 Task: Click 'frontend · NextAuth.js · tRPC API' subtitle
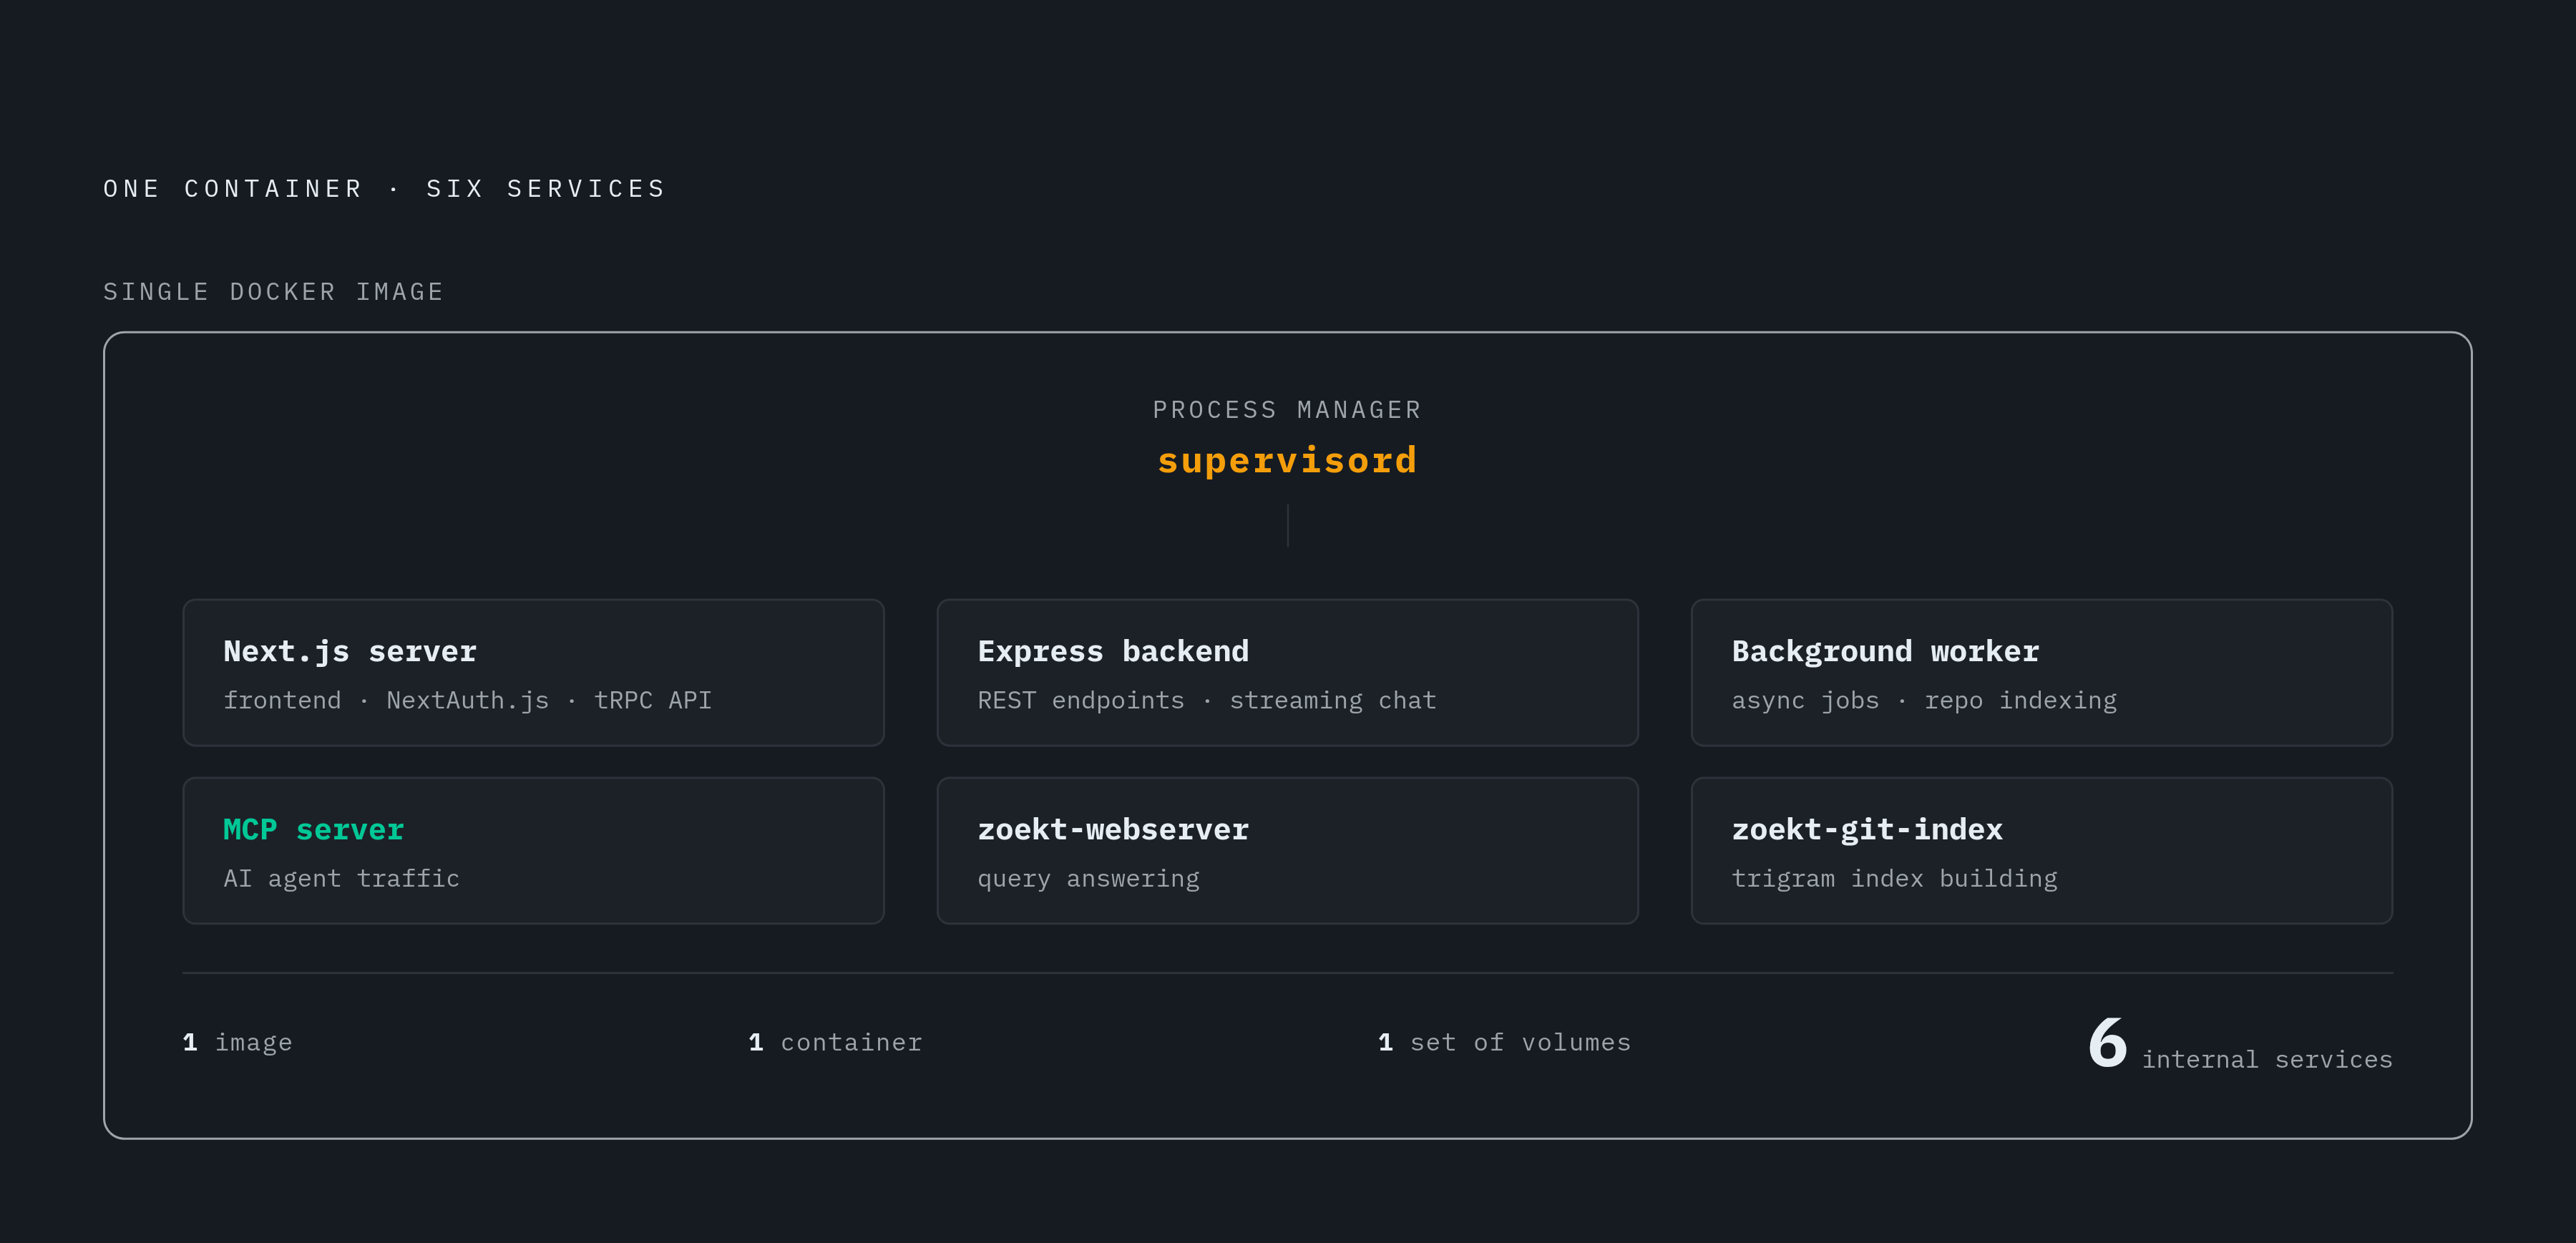(x=467, y=700)
